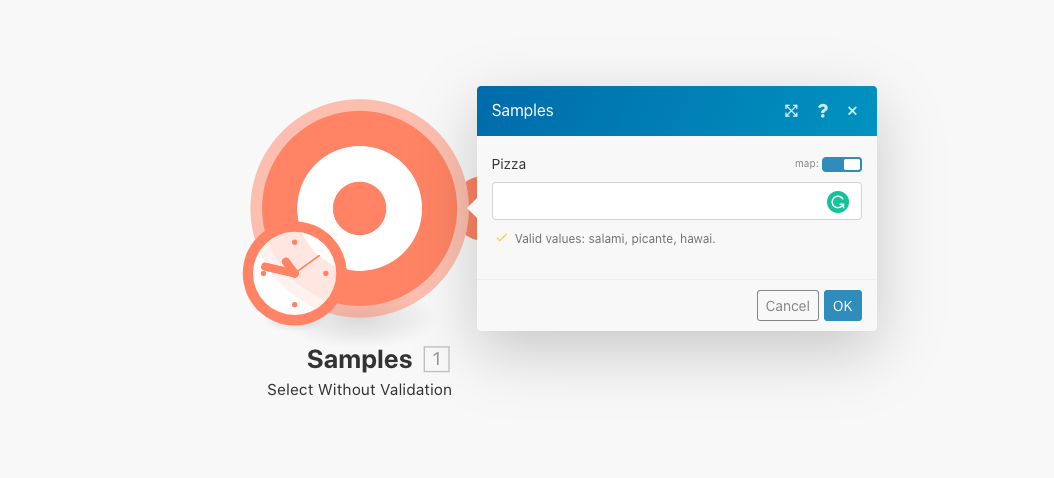
Task: Open help with the question mark icon
Action: click(x=822, y=111)
